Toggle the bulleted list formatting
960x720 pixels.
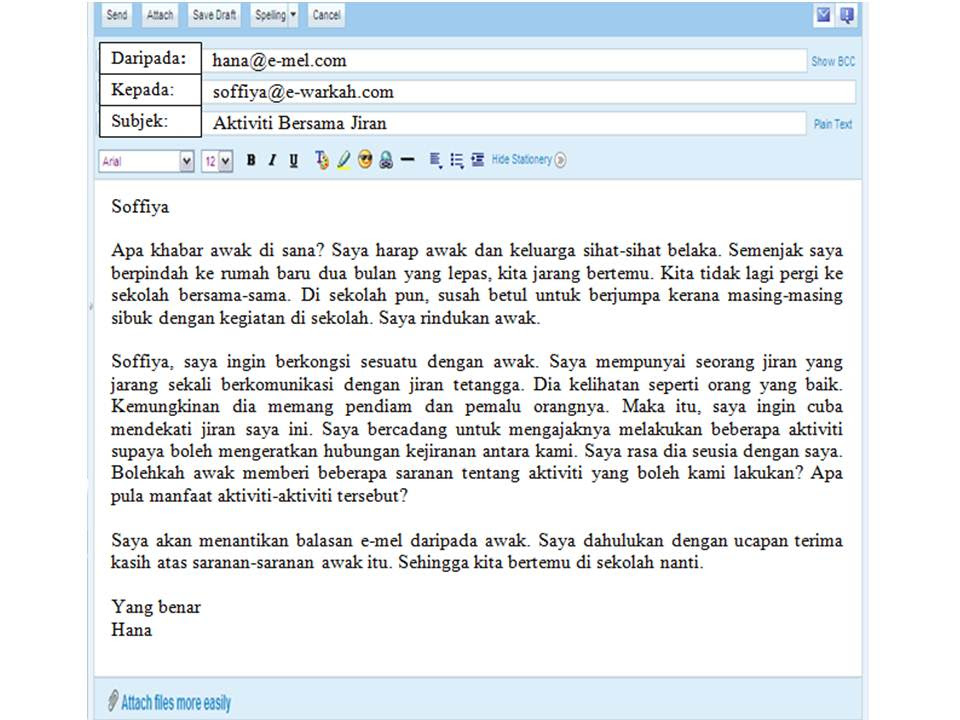coord(456,160)
